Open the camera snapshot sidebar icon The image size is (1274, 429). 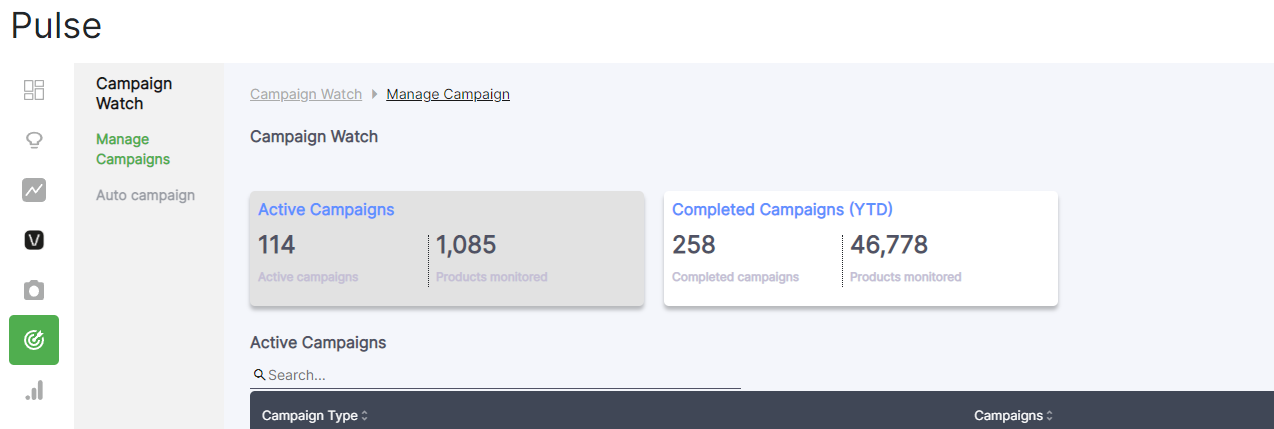tap(34, 290)
